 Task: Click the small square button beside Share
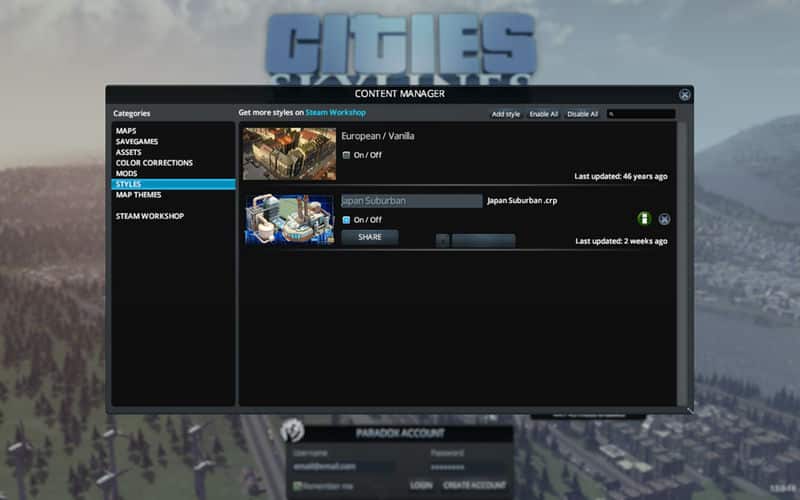[x=443, y=240]
